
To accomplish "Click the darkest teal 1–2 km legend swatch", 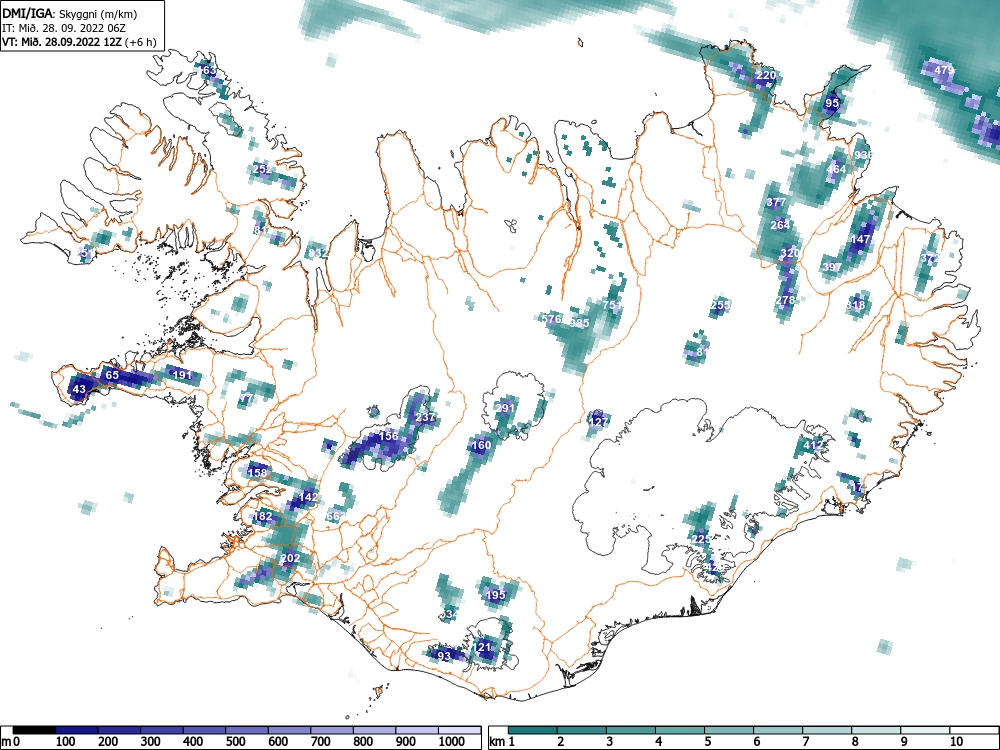I will 533,730.
